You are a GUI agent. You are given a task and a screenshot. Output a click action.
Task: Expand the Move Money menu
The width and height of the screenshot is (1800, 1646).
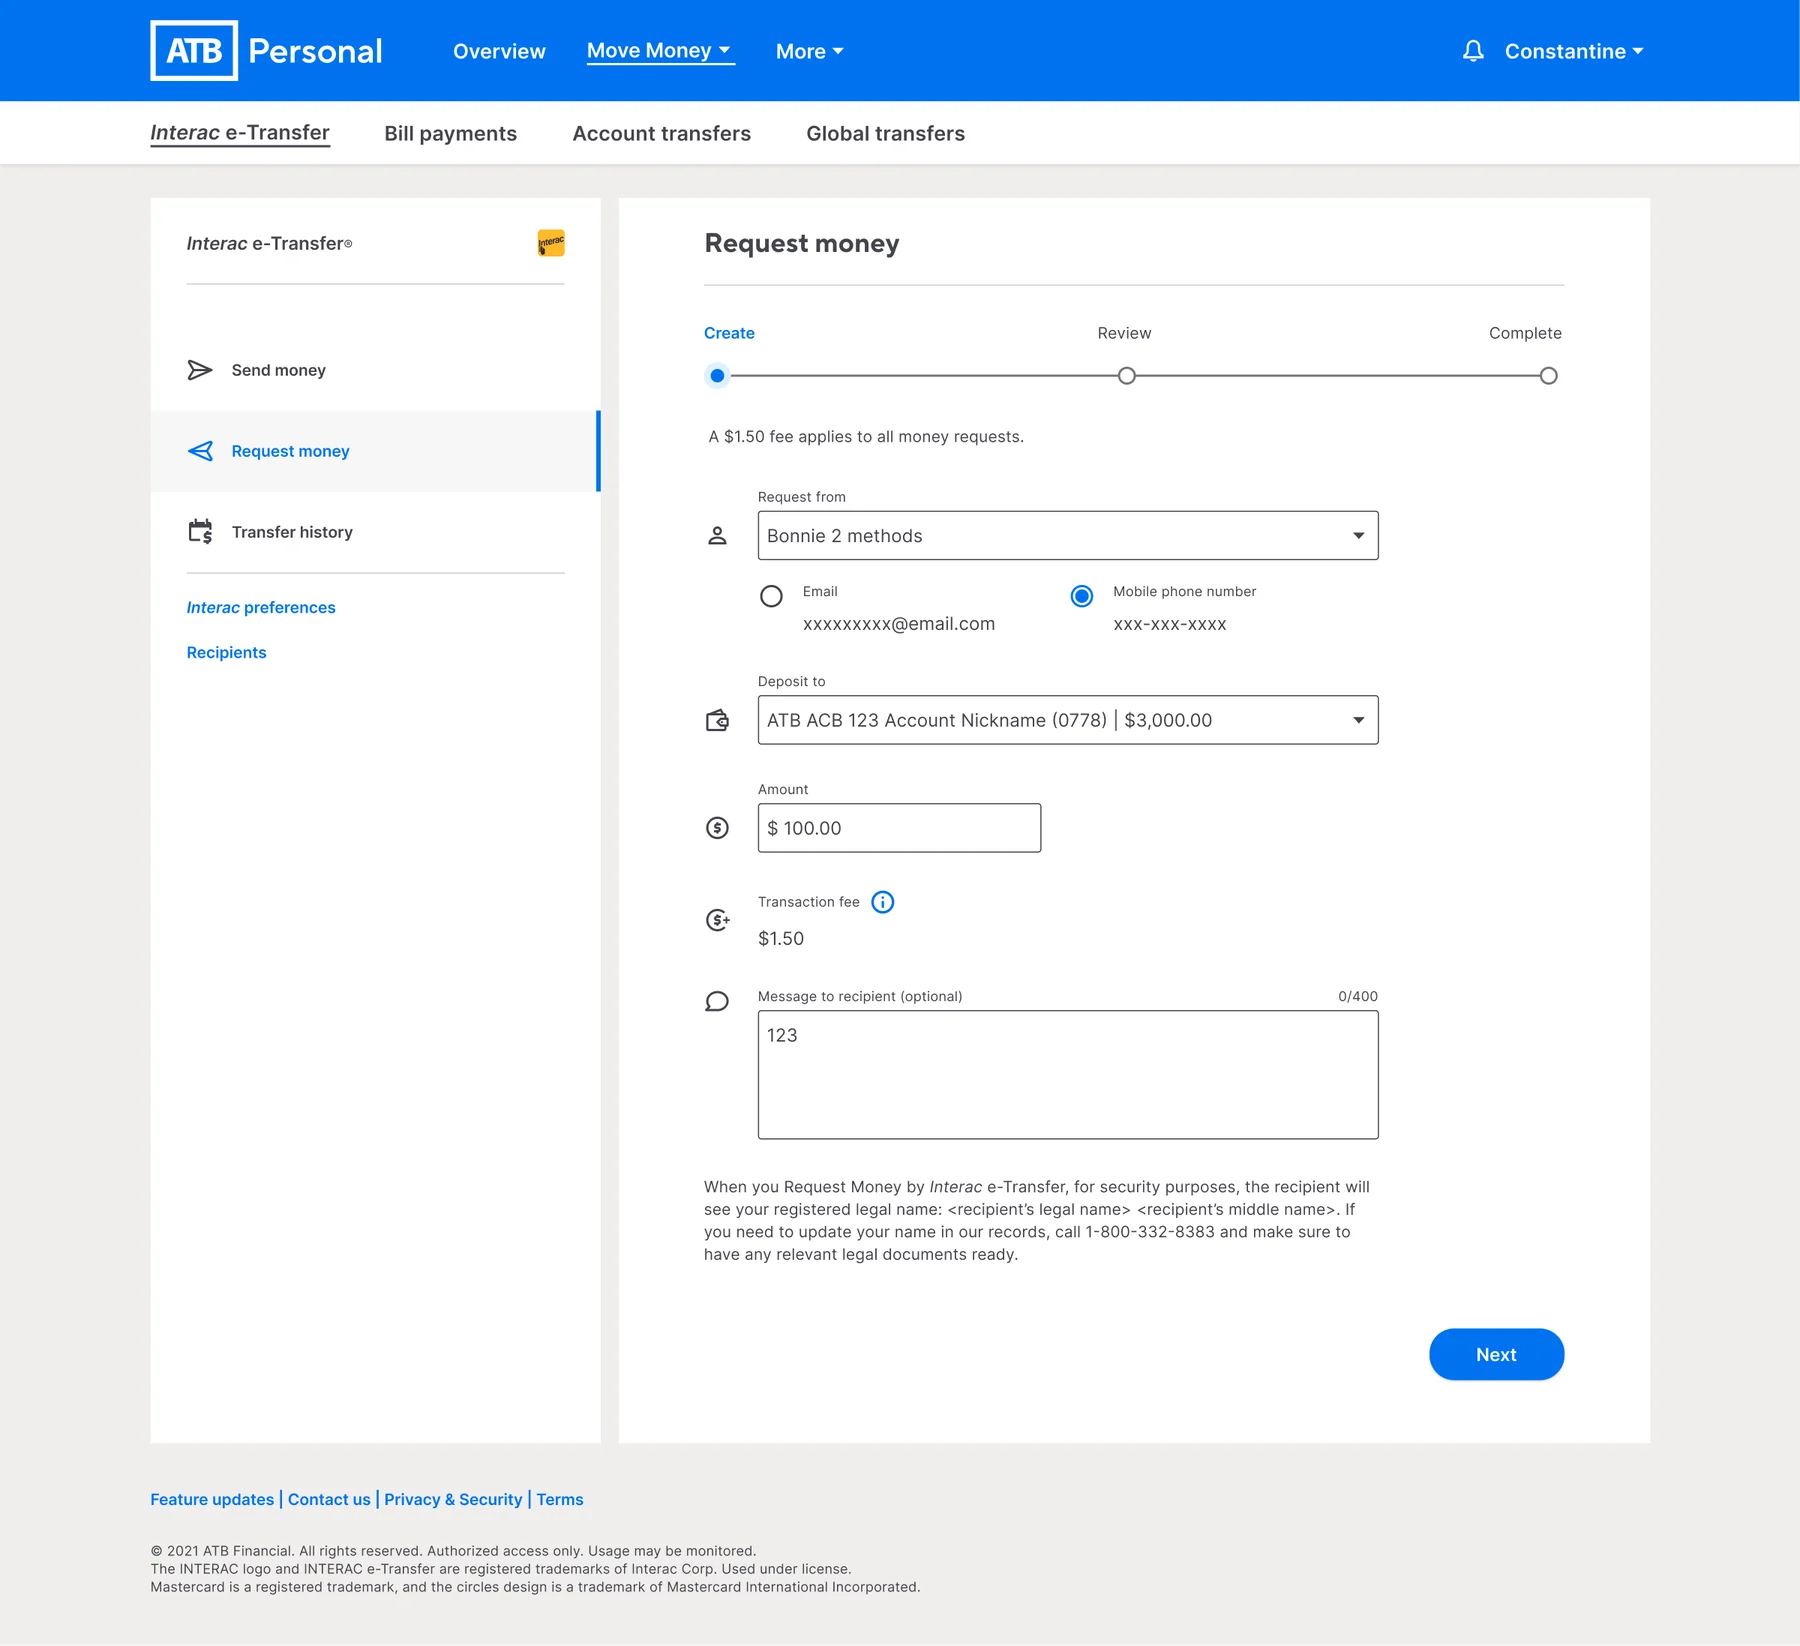pos(660,51)
